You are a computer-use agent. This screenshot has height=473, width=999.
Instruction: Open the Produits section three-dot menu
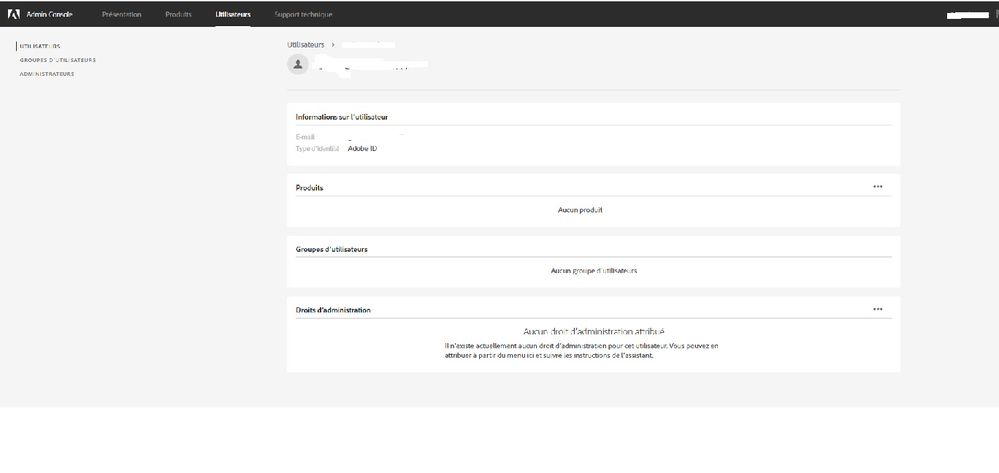(x=877, y=187)
